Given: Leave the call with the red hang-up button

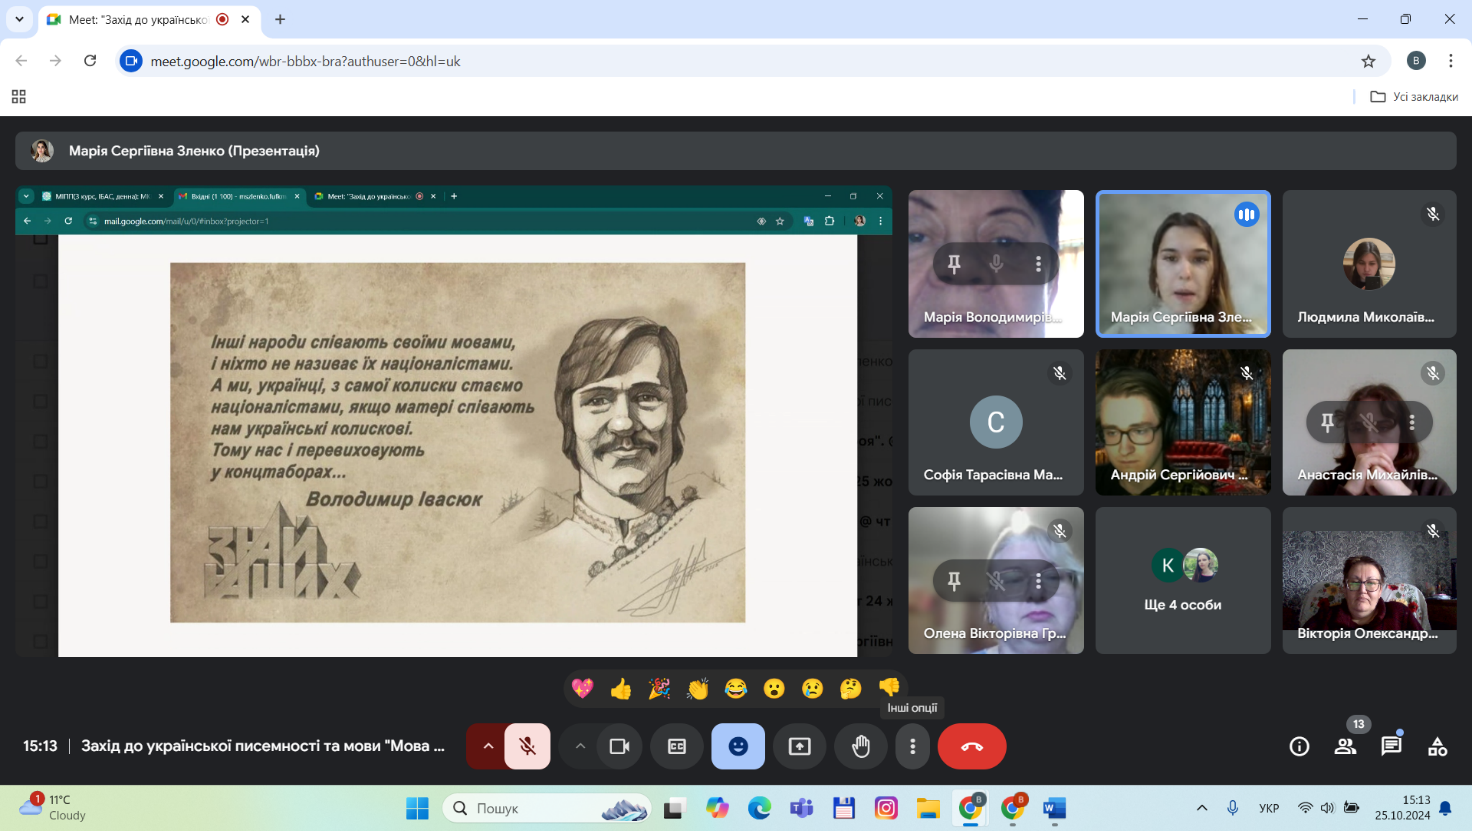Looking at the screenshot, I should [971, 747].
